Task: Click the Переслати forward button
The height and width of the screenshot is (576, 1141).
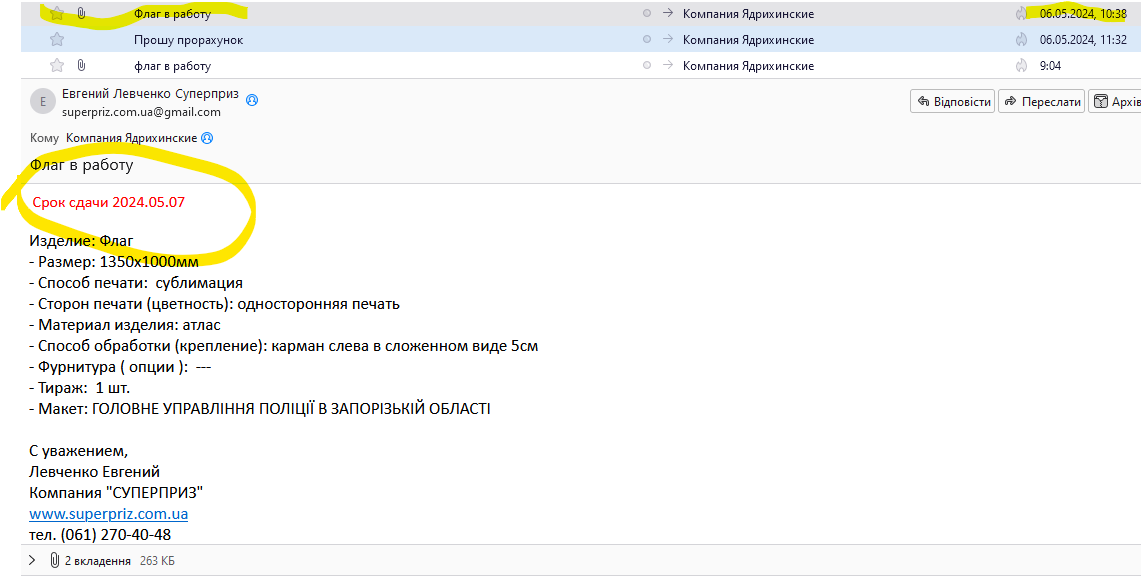Action: coord(1042,102)
